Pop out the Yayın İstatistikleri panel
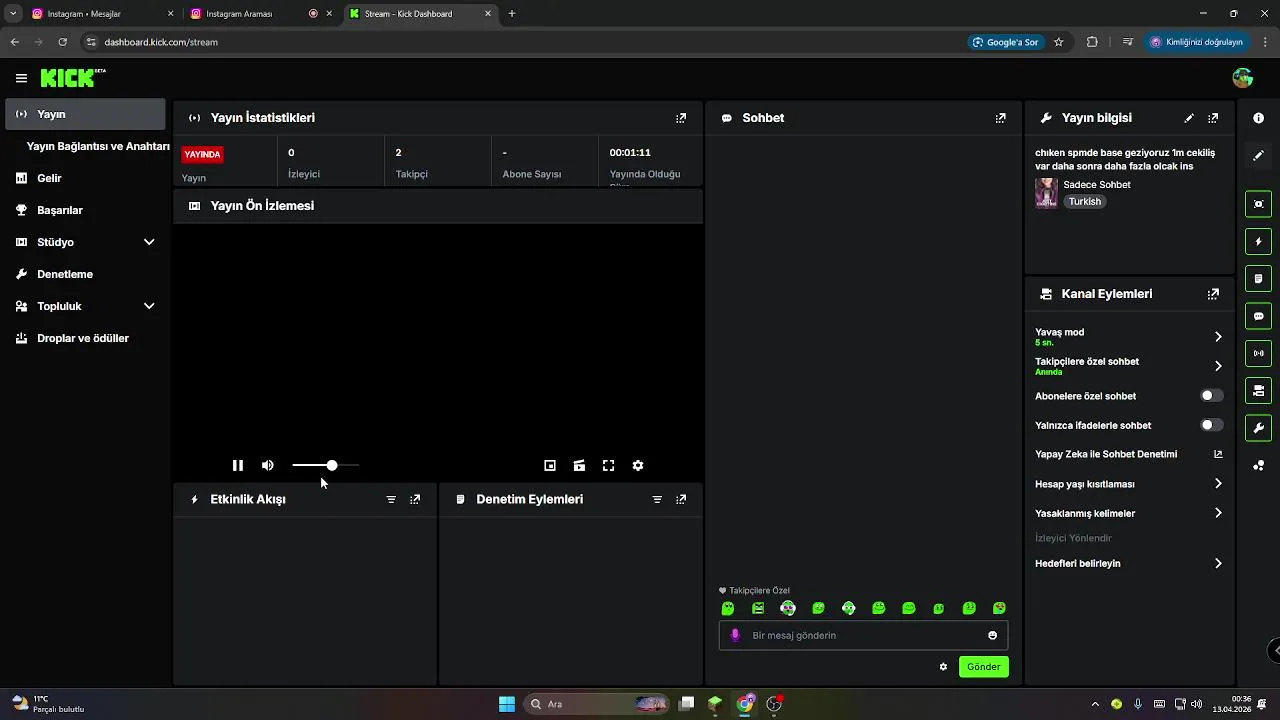 pos(681,118)
